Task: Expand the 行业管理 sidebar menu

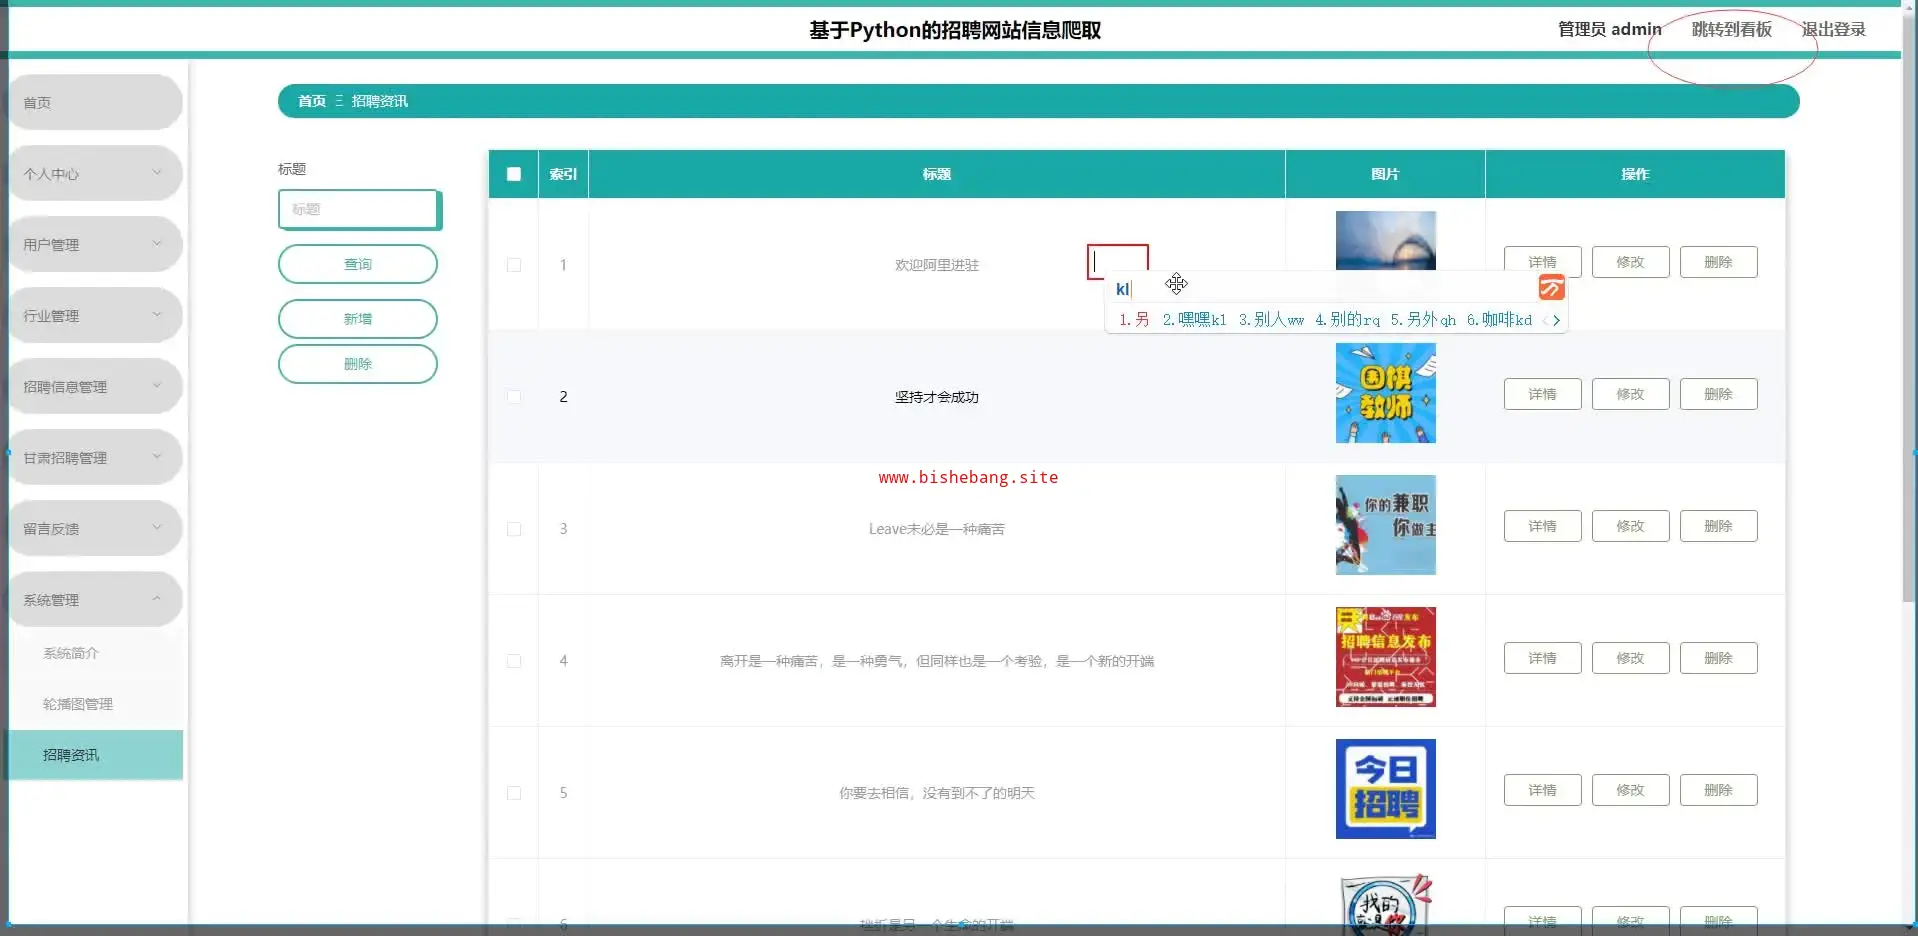Action: pyautogui.click(x=96, y=316)
